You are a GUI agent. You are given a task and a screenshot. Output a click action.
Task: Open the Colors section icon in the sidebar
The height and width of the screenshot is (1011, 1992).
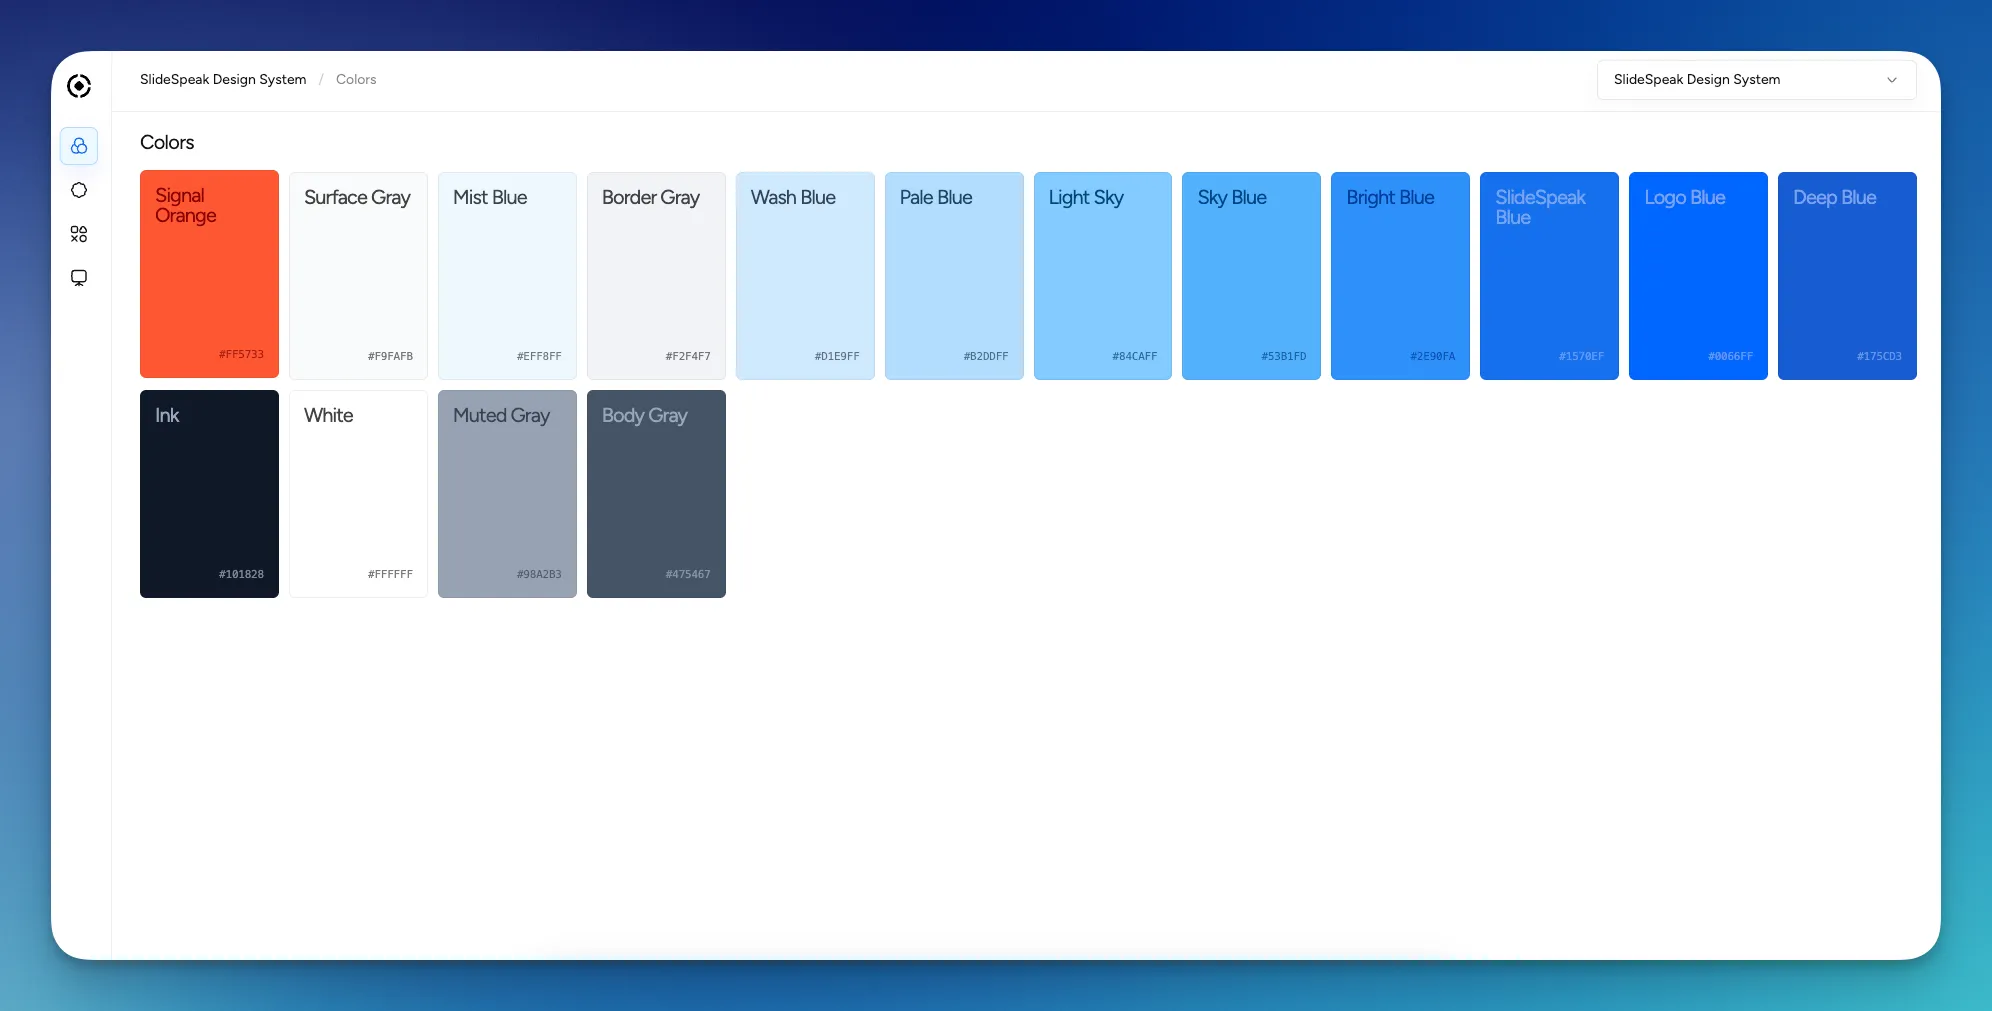[79, 146]
